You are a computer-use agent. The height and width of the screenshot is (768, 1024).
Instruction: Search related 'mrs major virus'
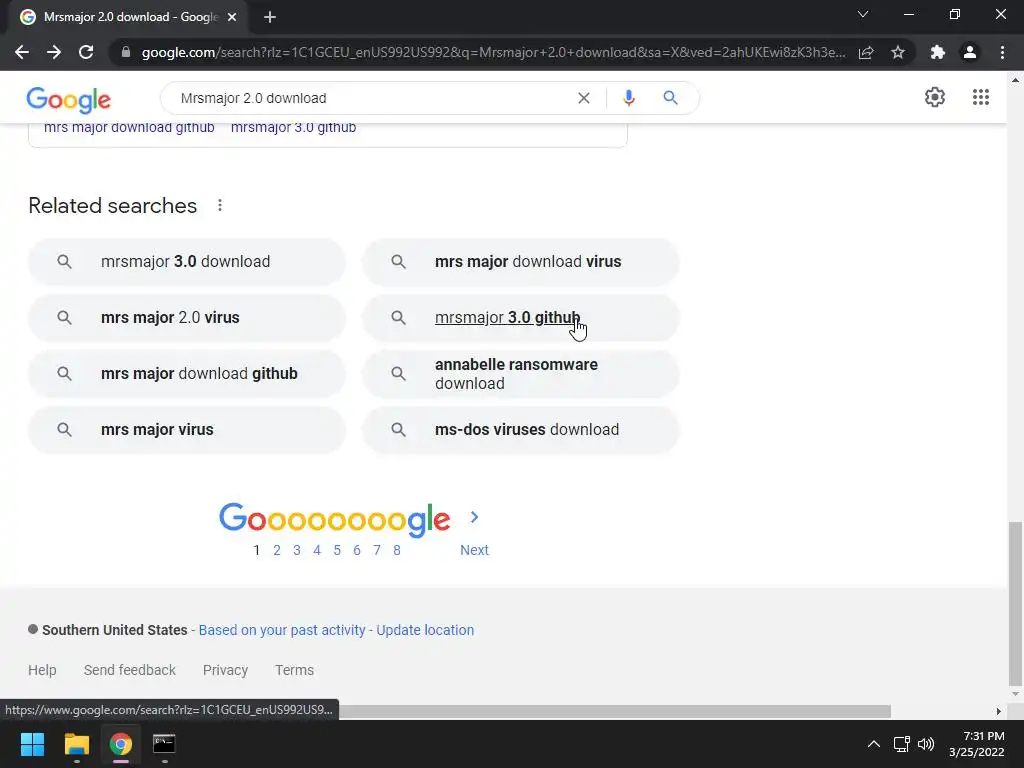coord(186,430)
